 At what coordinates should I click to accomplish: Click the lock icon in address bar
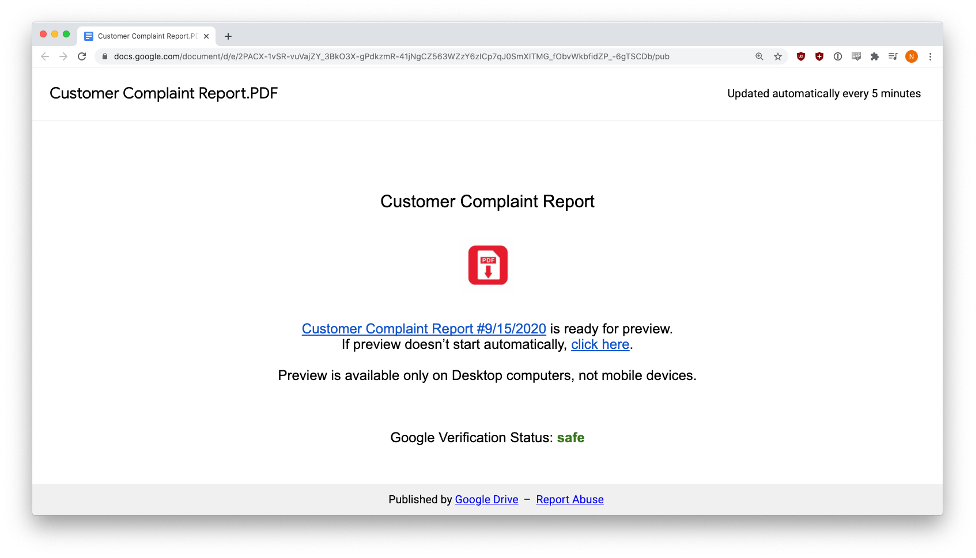[x=105, y=57]
